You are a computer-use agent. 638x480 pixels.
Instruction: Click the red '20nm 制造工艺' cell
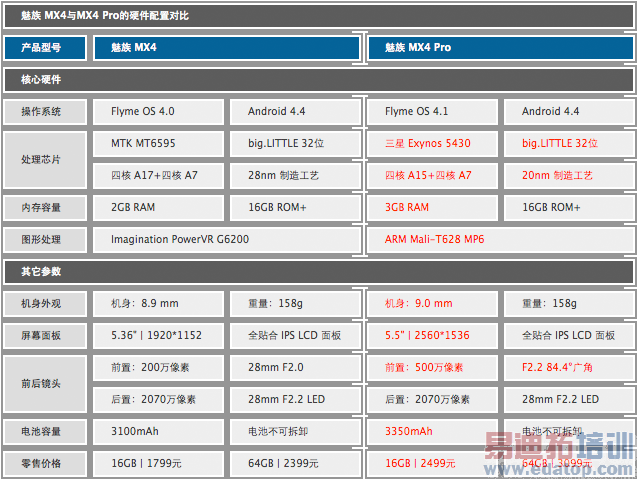pyautogui.click(x=570, y=175)
